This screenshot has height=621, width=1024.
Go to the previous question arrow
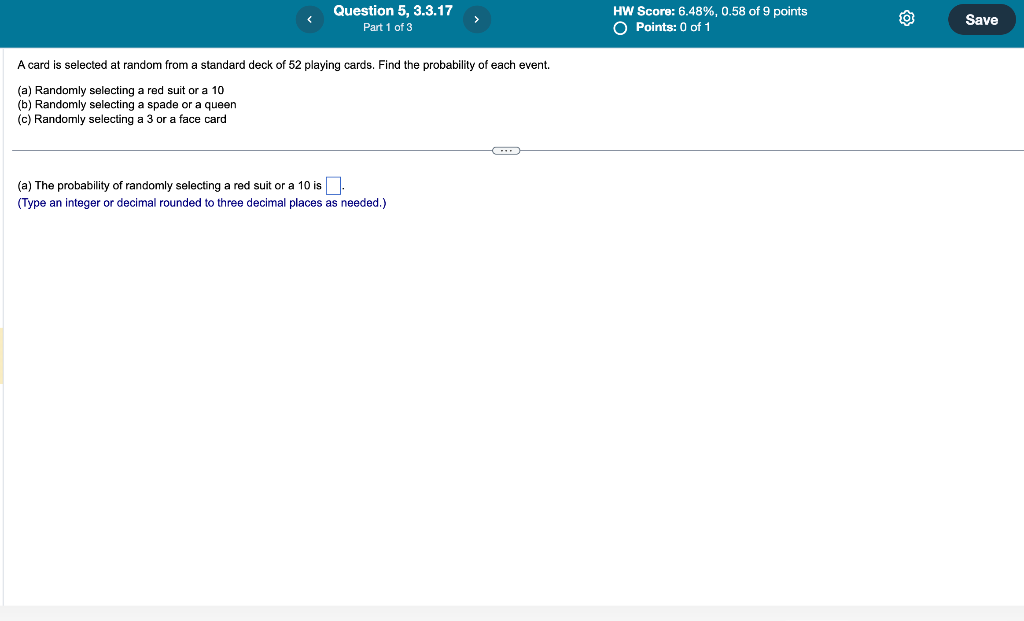(x=310, y=20)
